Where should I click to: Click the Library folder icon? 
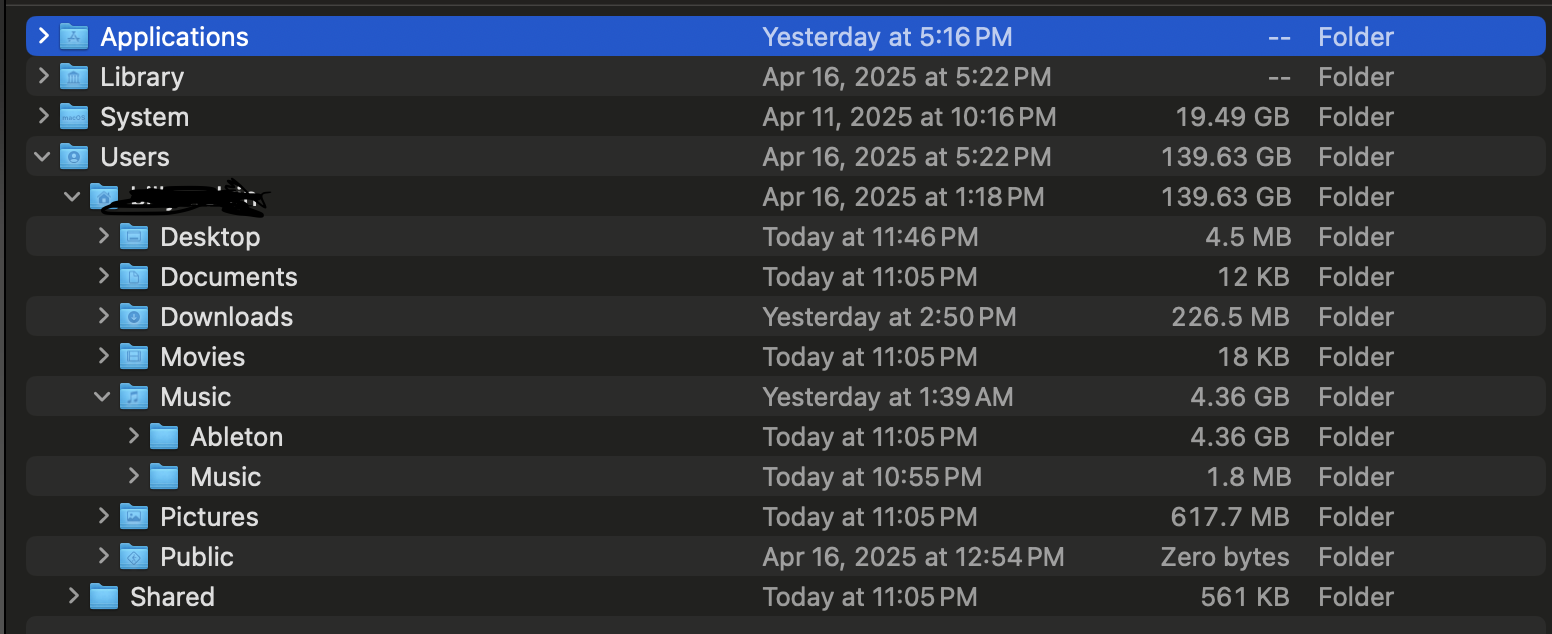(74, 77)
